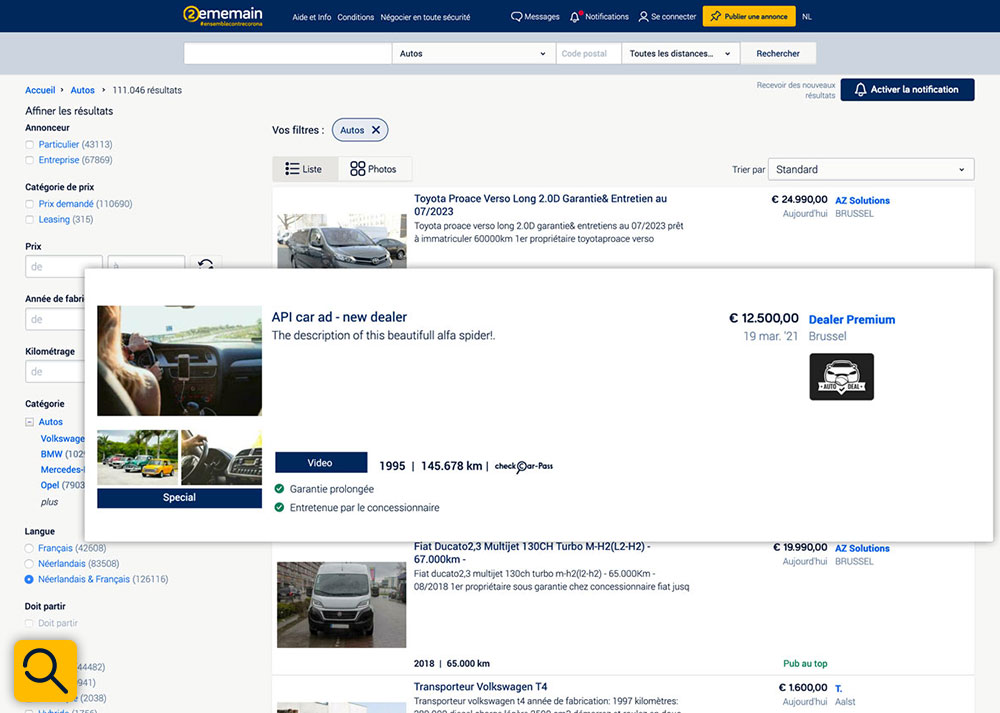Viewport: 1000px width, 713px height.
Task: Open the Notifications bell icon
Action: pos(575,17)
